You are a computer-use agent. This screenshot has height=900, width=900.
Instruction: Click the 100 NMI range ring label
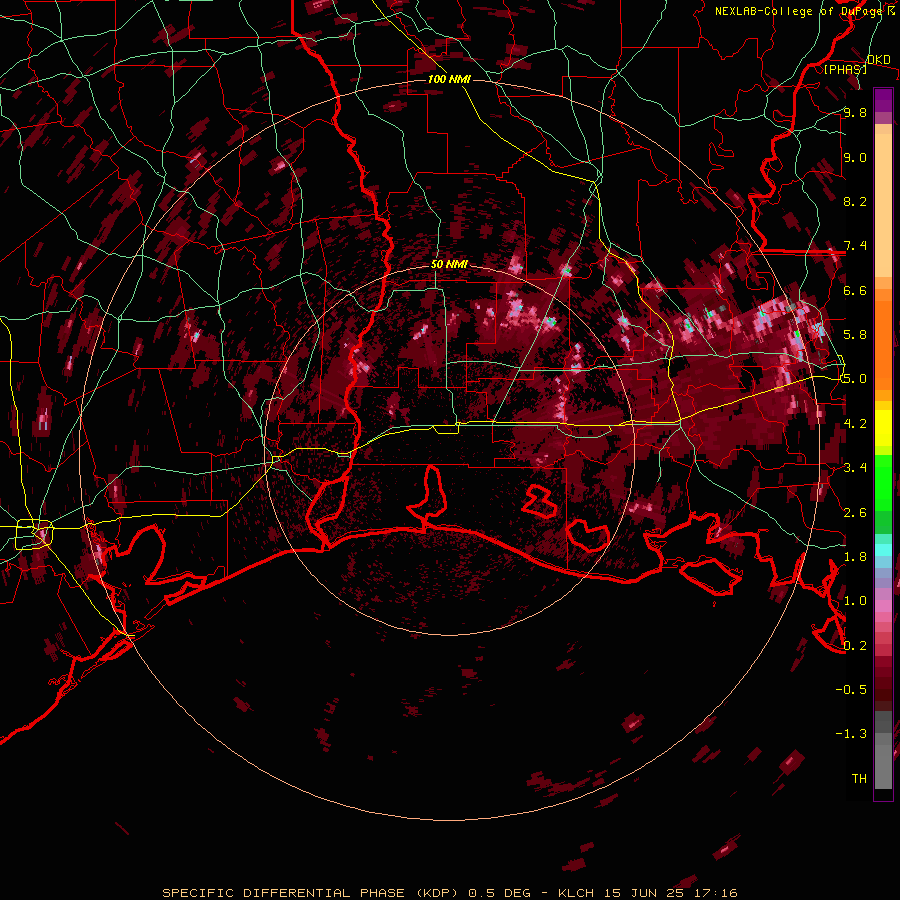(x=449, y=79)
